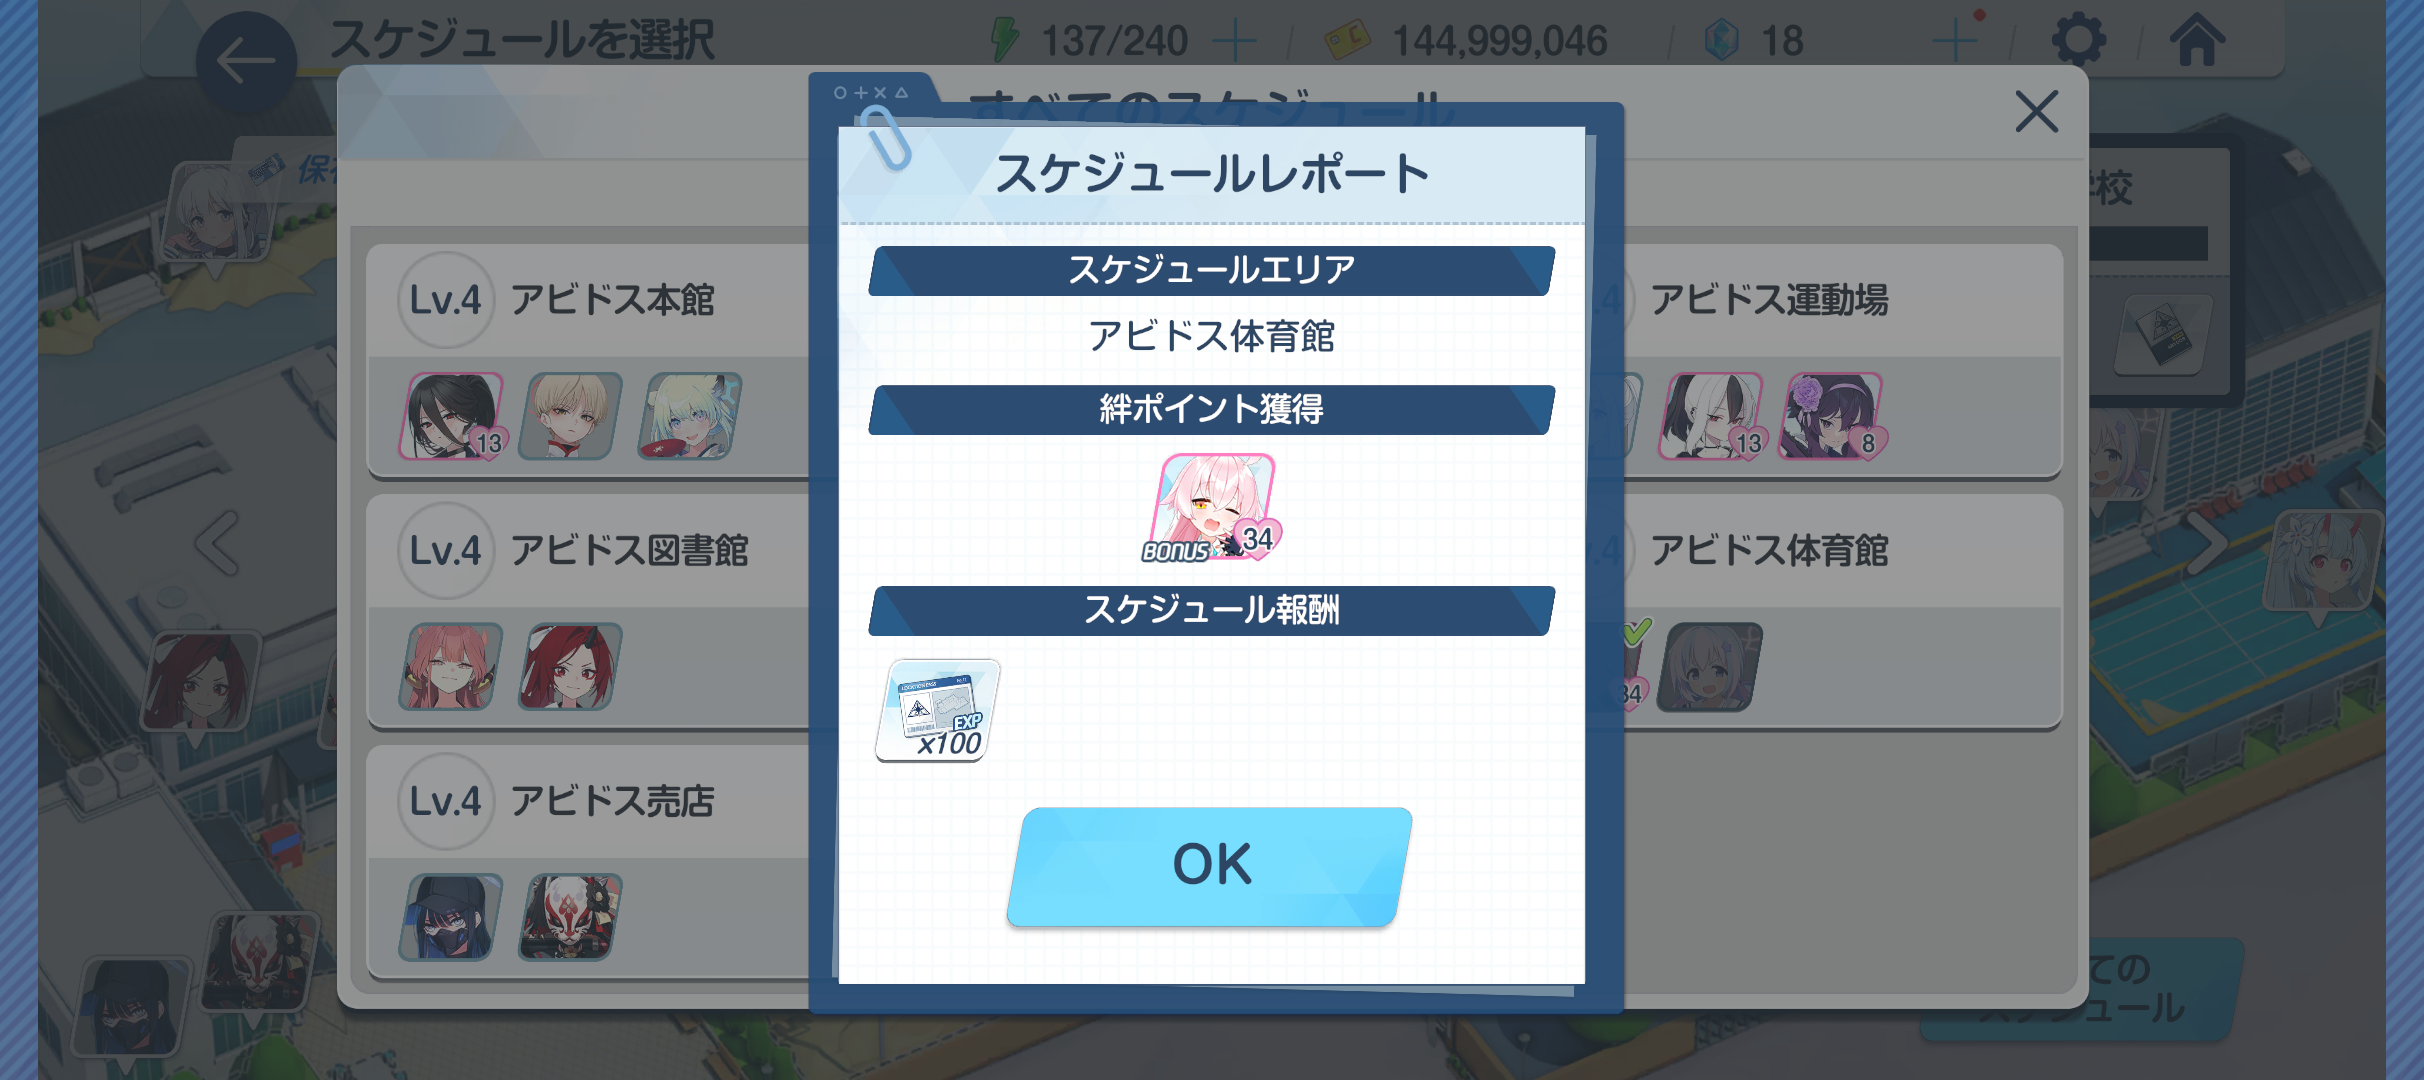Open the home screen icon
The height and width of the screenshot is (1080, 2424).
2197,40
